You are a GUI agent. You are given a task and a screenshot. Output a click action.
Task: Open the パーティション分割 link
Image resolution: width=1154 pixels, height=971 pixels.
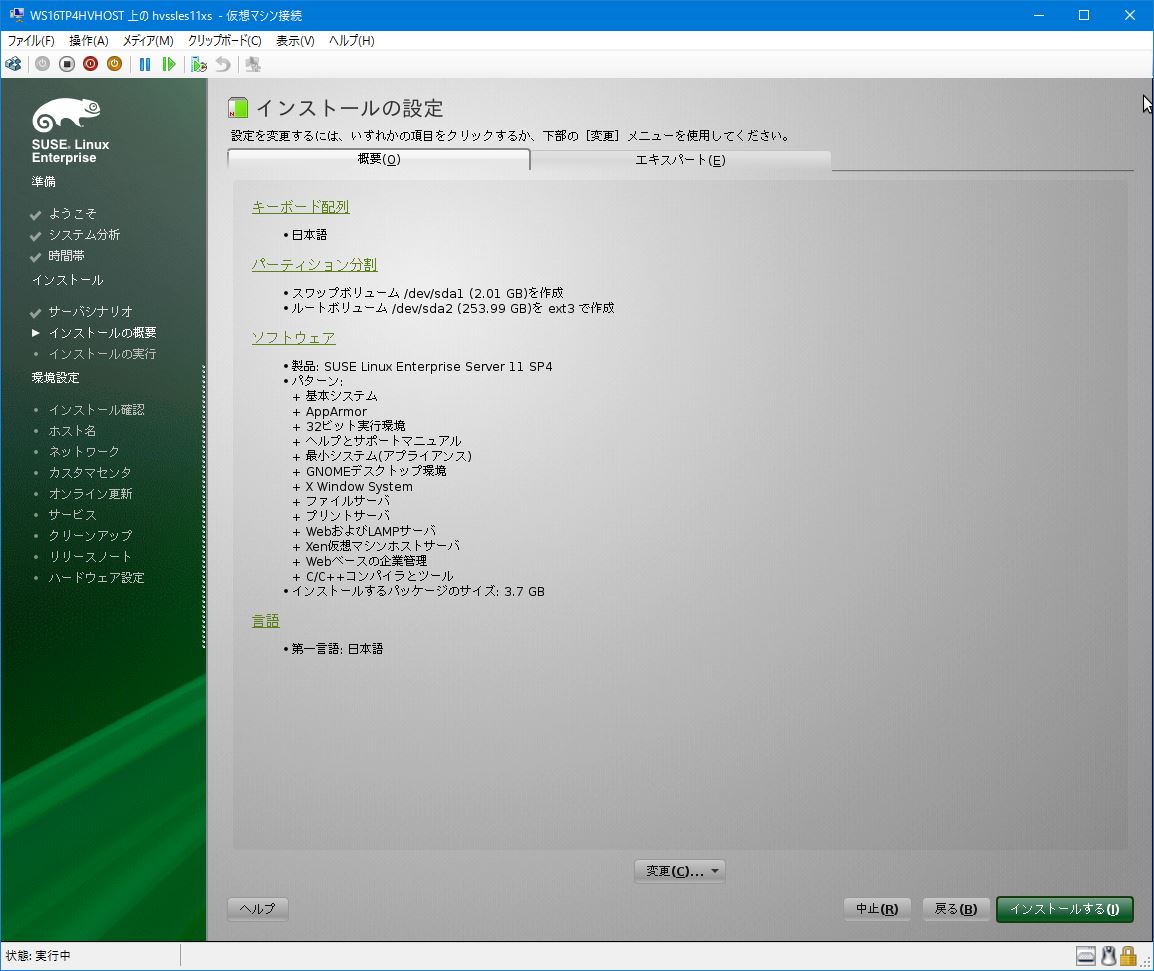[x=314, y=264]
